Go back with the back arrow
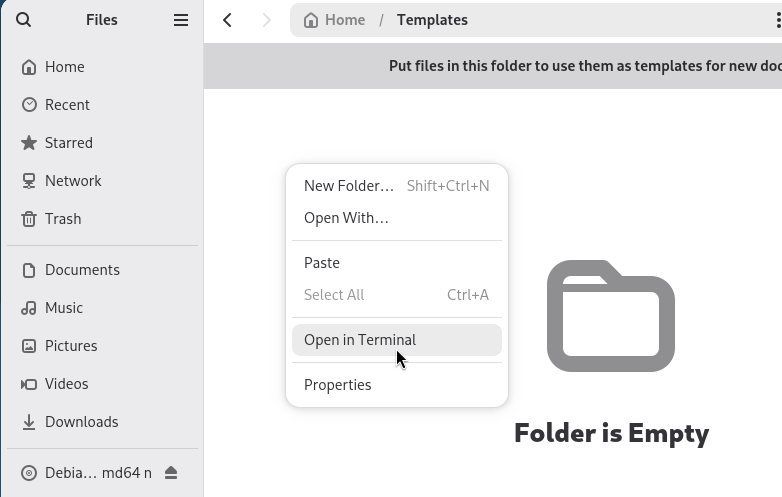This screenshot has width=782, height=497. pos(228,20)
